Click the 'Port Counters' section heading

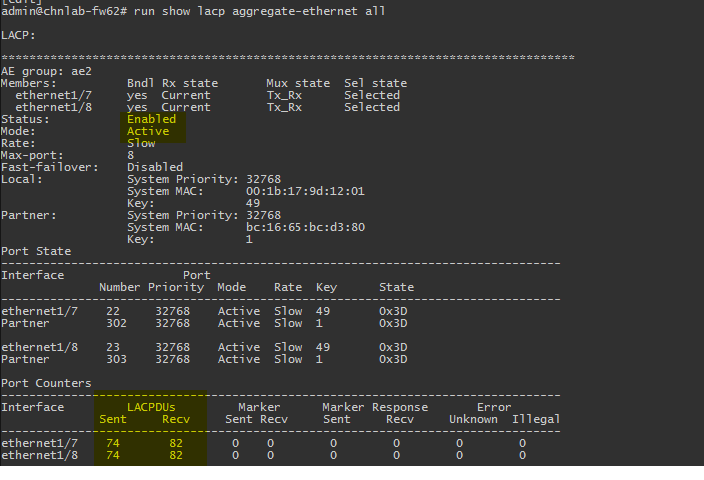[46, 383]
